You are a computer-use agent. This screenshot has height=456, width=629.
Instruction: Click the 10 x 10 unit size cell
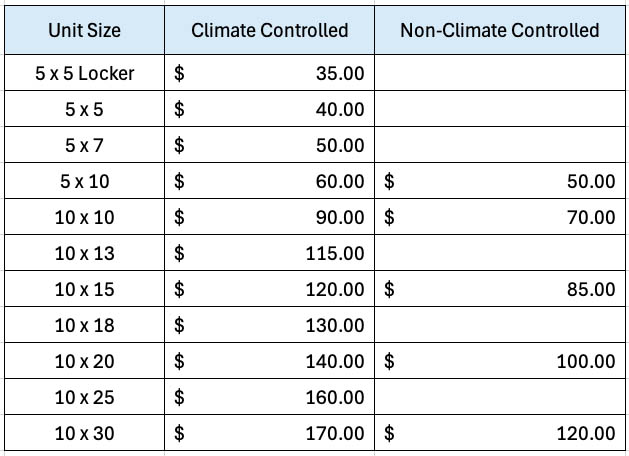point(84,217)
